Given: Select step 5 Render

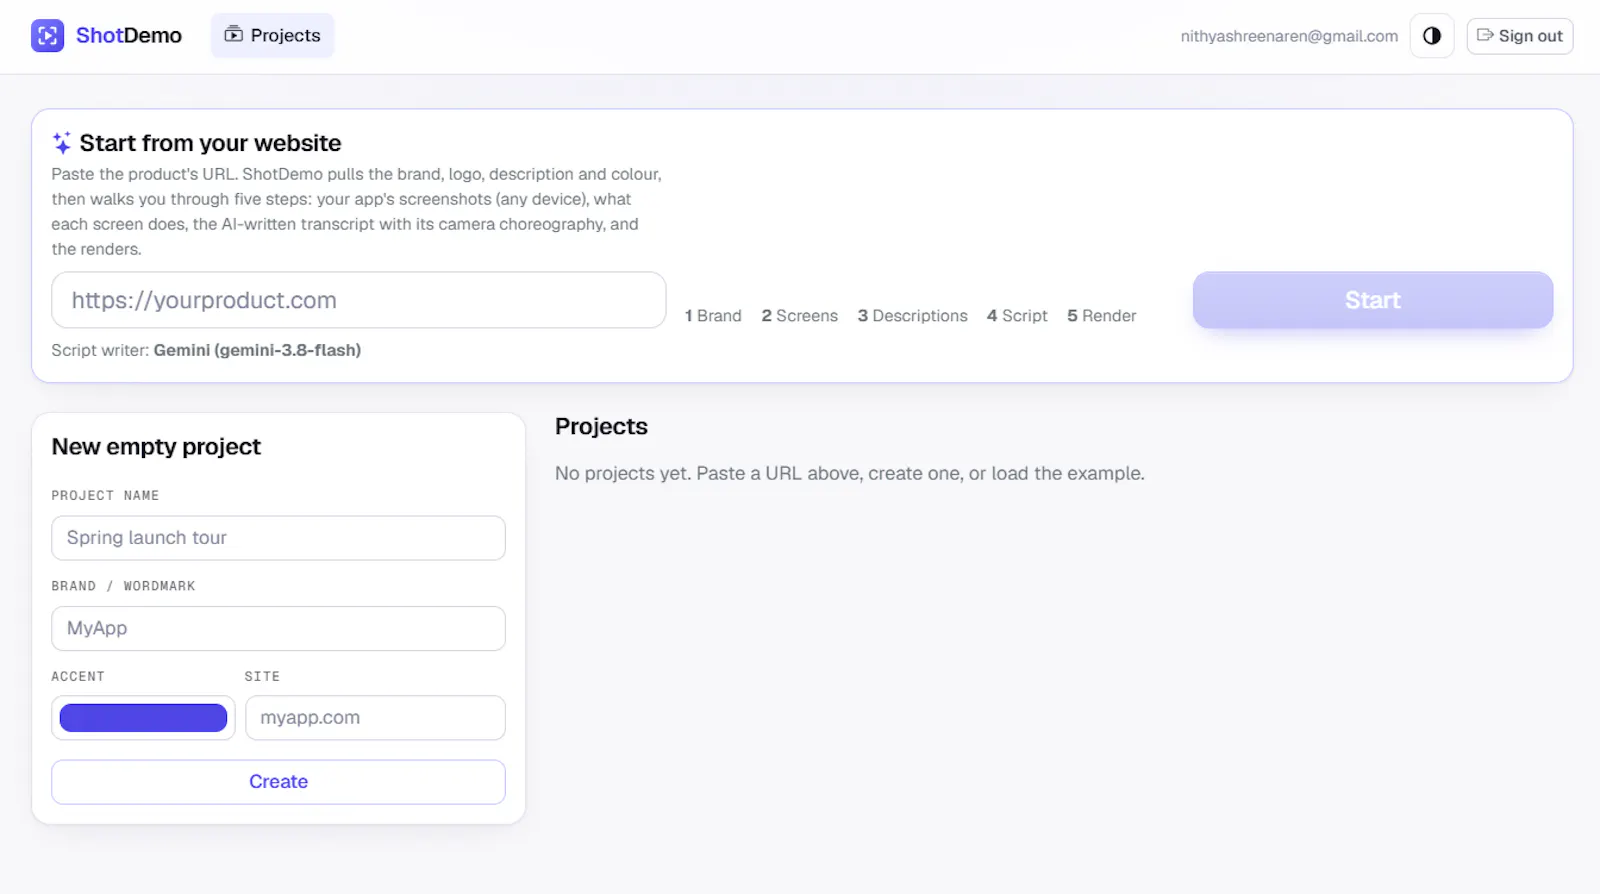Looking at the screenshot, I should [1101, 316].
